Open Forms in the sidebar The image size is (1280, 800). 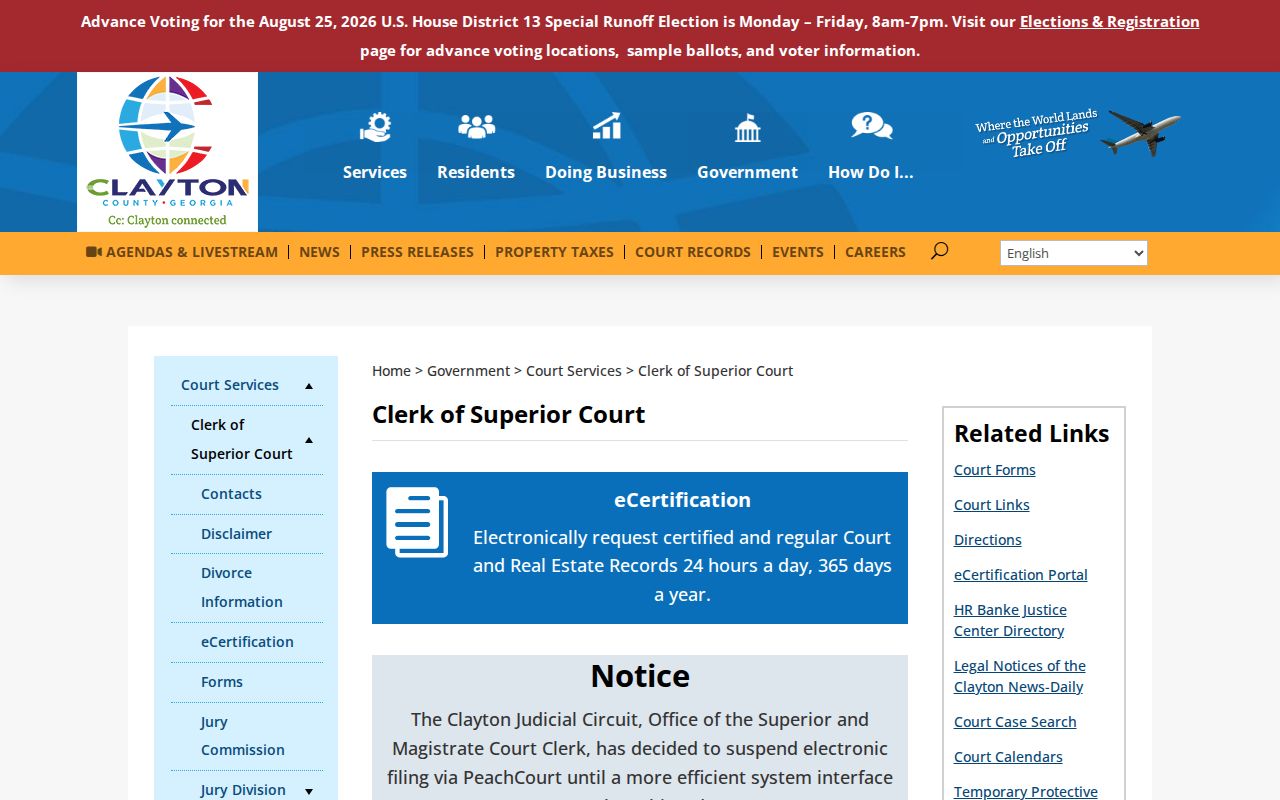coord(222,682)
